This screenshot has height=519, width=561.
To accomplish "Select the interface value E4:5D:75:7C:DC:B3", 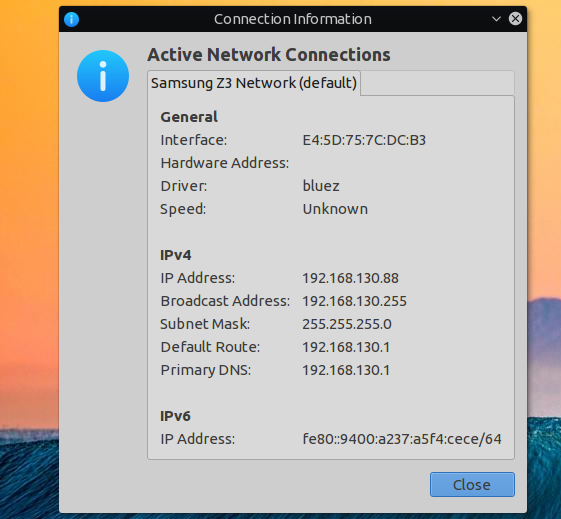I will 364,140.
